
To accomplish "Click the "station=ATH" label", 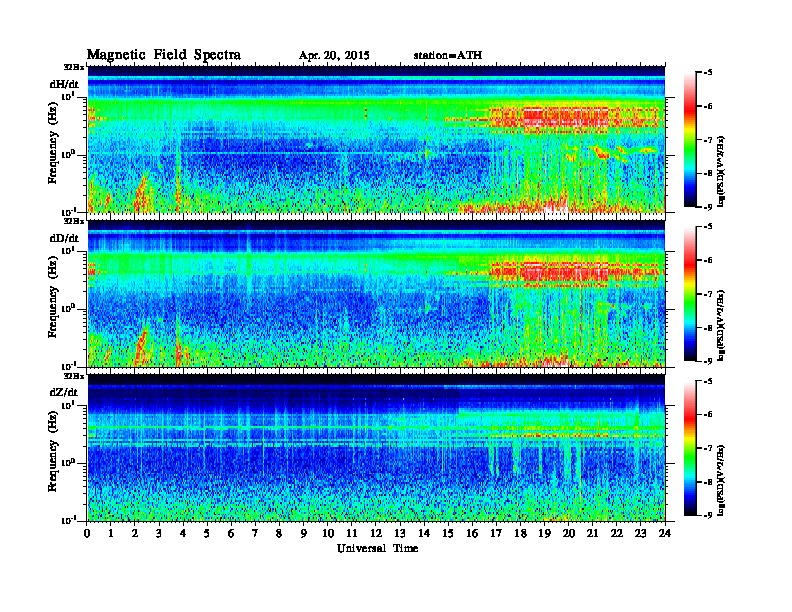I will 448,56.
